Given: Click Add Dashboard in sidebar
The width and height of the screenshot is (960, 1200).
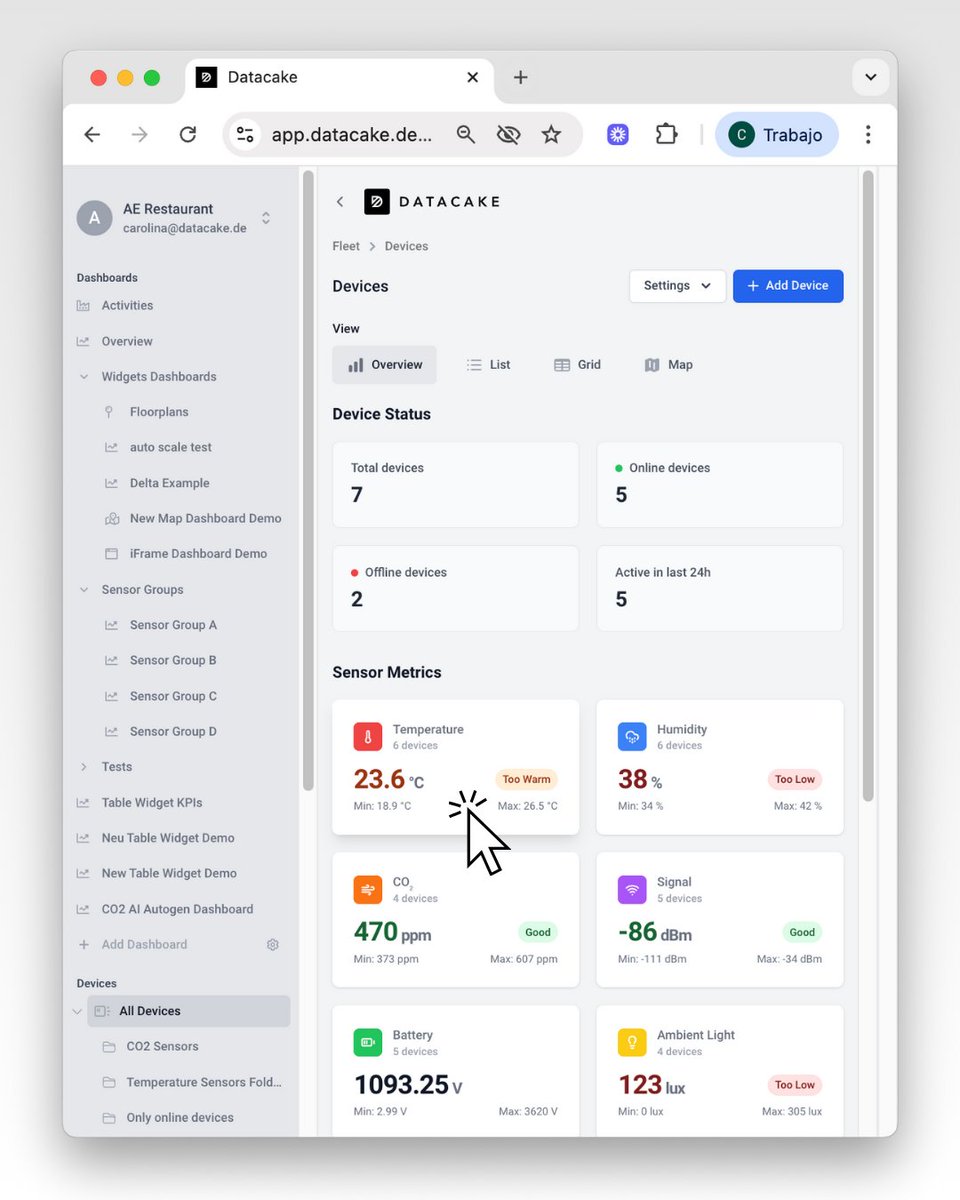Looking at the screenshot, I should click(144, 944).
